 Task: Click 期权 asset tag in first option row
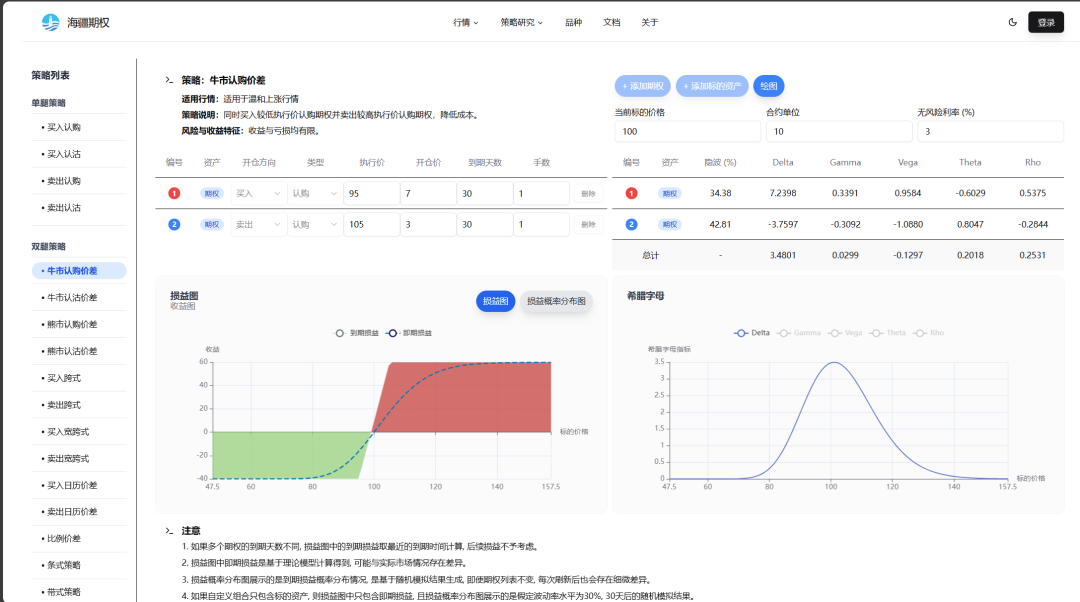tap(212, 194)
